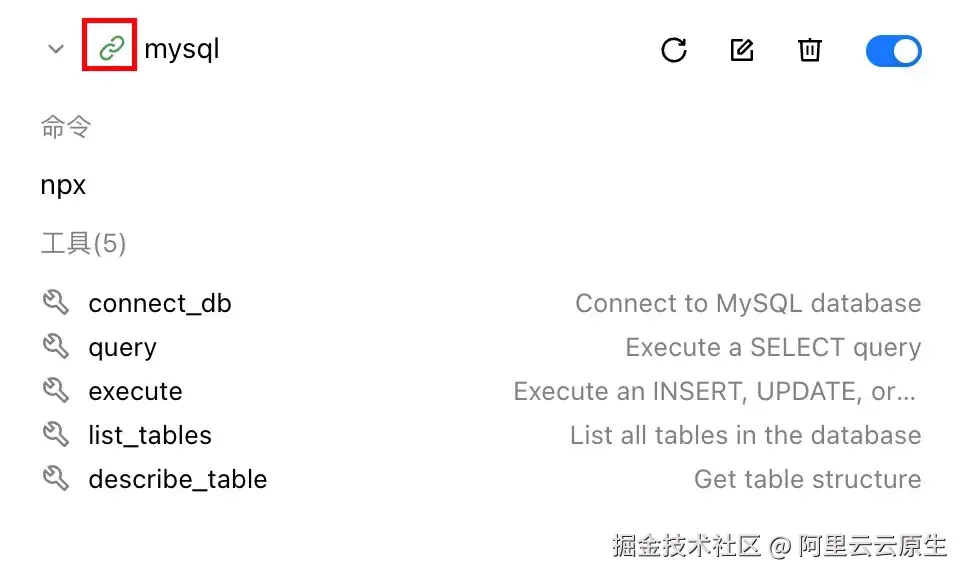The height and width of the screenshot is (578, 966).
Task: Select the connect_db tool
Action: [160, 304]
